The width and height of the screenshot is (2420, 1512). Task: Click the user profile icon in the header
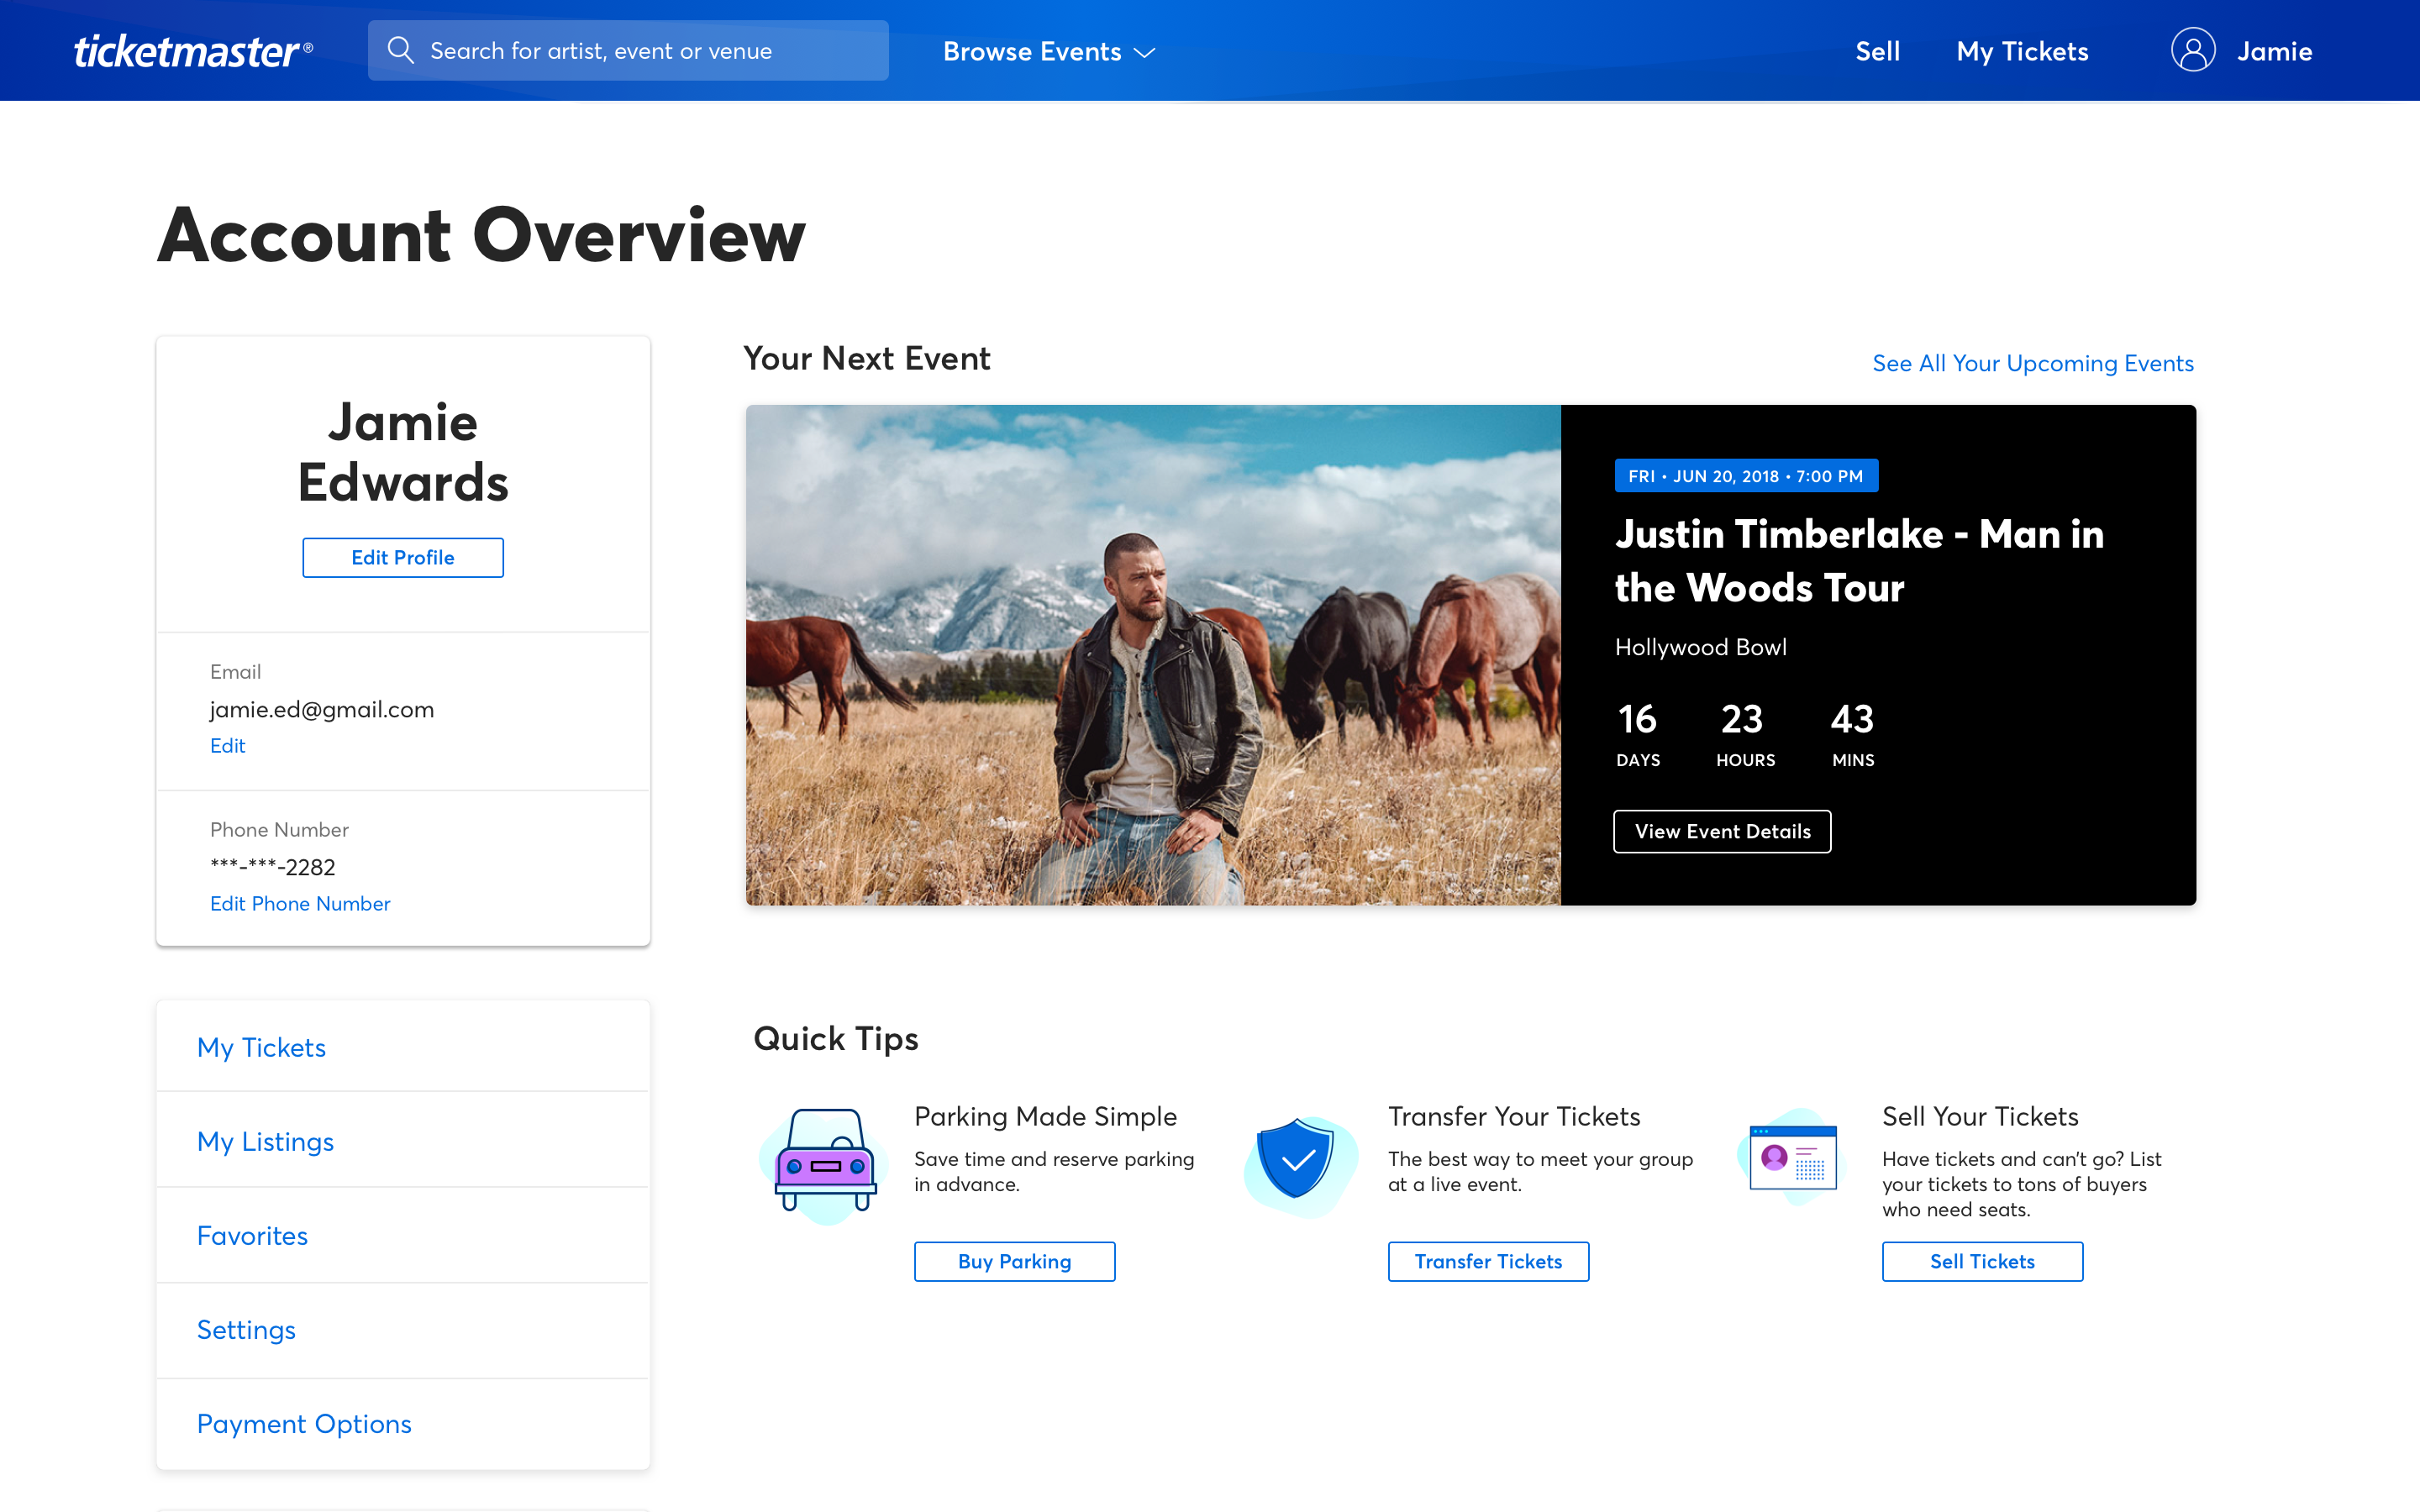2191,49
